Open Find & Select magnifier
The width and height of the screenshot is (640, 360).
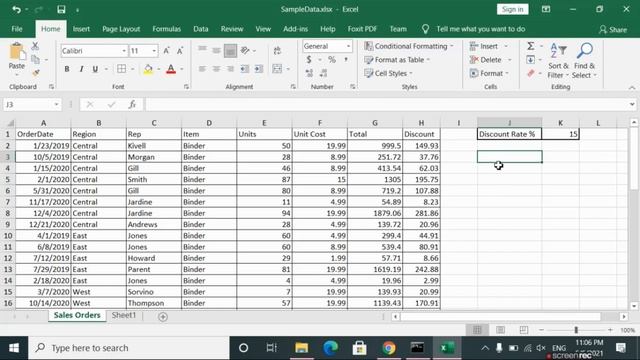[x=584, y=60]
